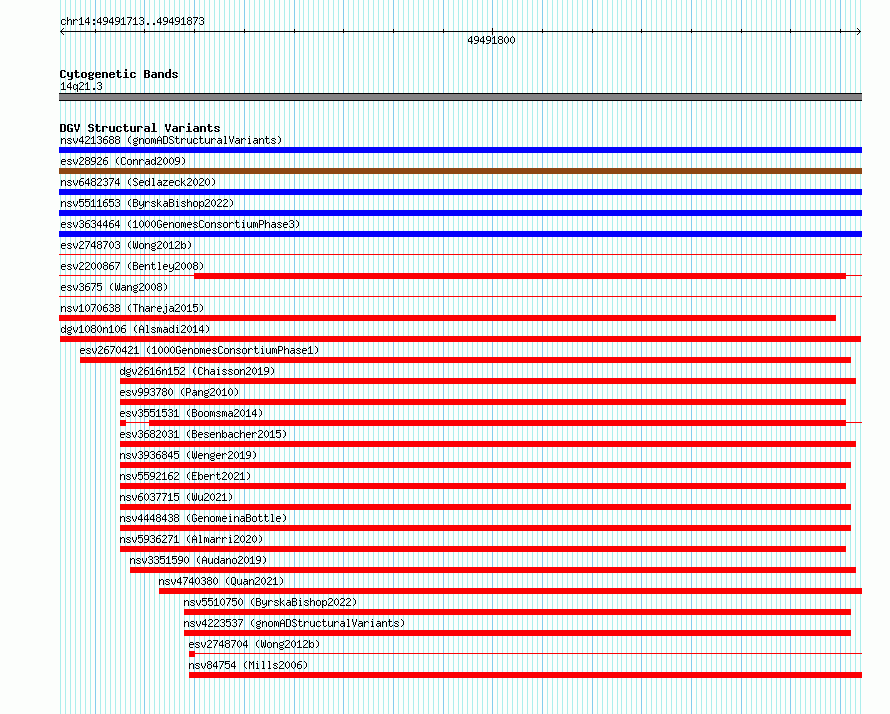Click the long red segment of esv3551531
The width and height of the screenshot is (890, 714).
click(x=497, y=423)
